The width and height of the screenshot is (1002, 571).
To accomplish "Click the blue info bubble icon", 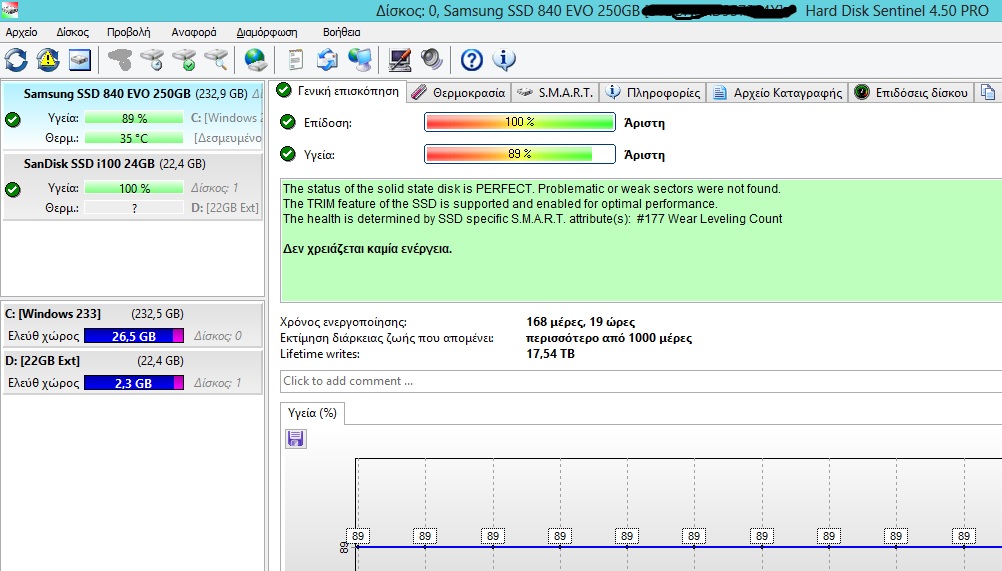I will [504, 60].
